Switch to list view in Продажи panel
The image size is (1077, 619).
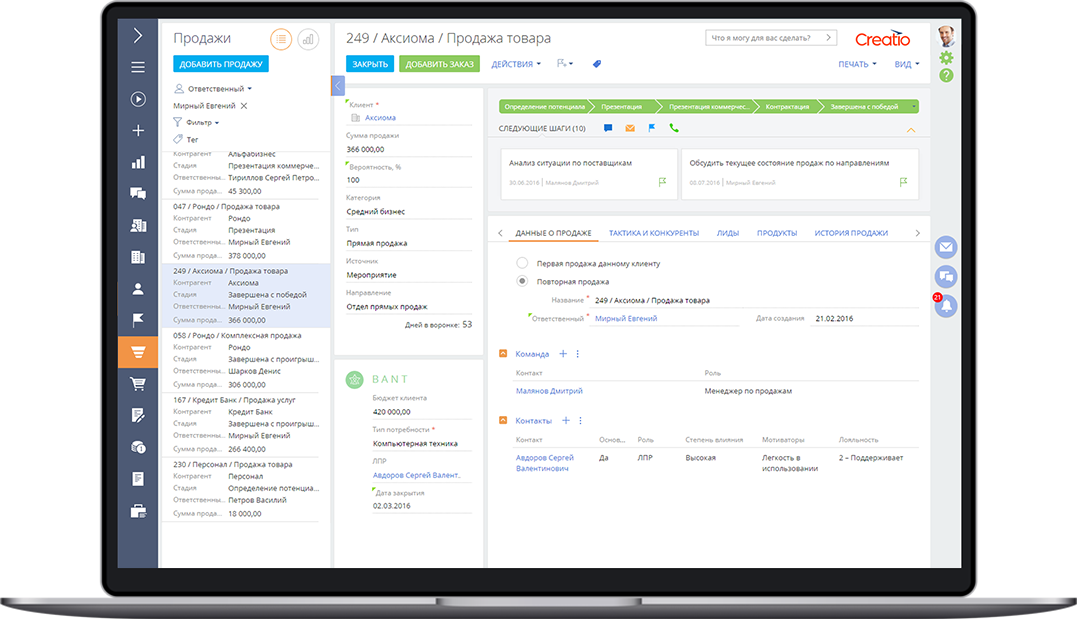coord(281,39)
